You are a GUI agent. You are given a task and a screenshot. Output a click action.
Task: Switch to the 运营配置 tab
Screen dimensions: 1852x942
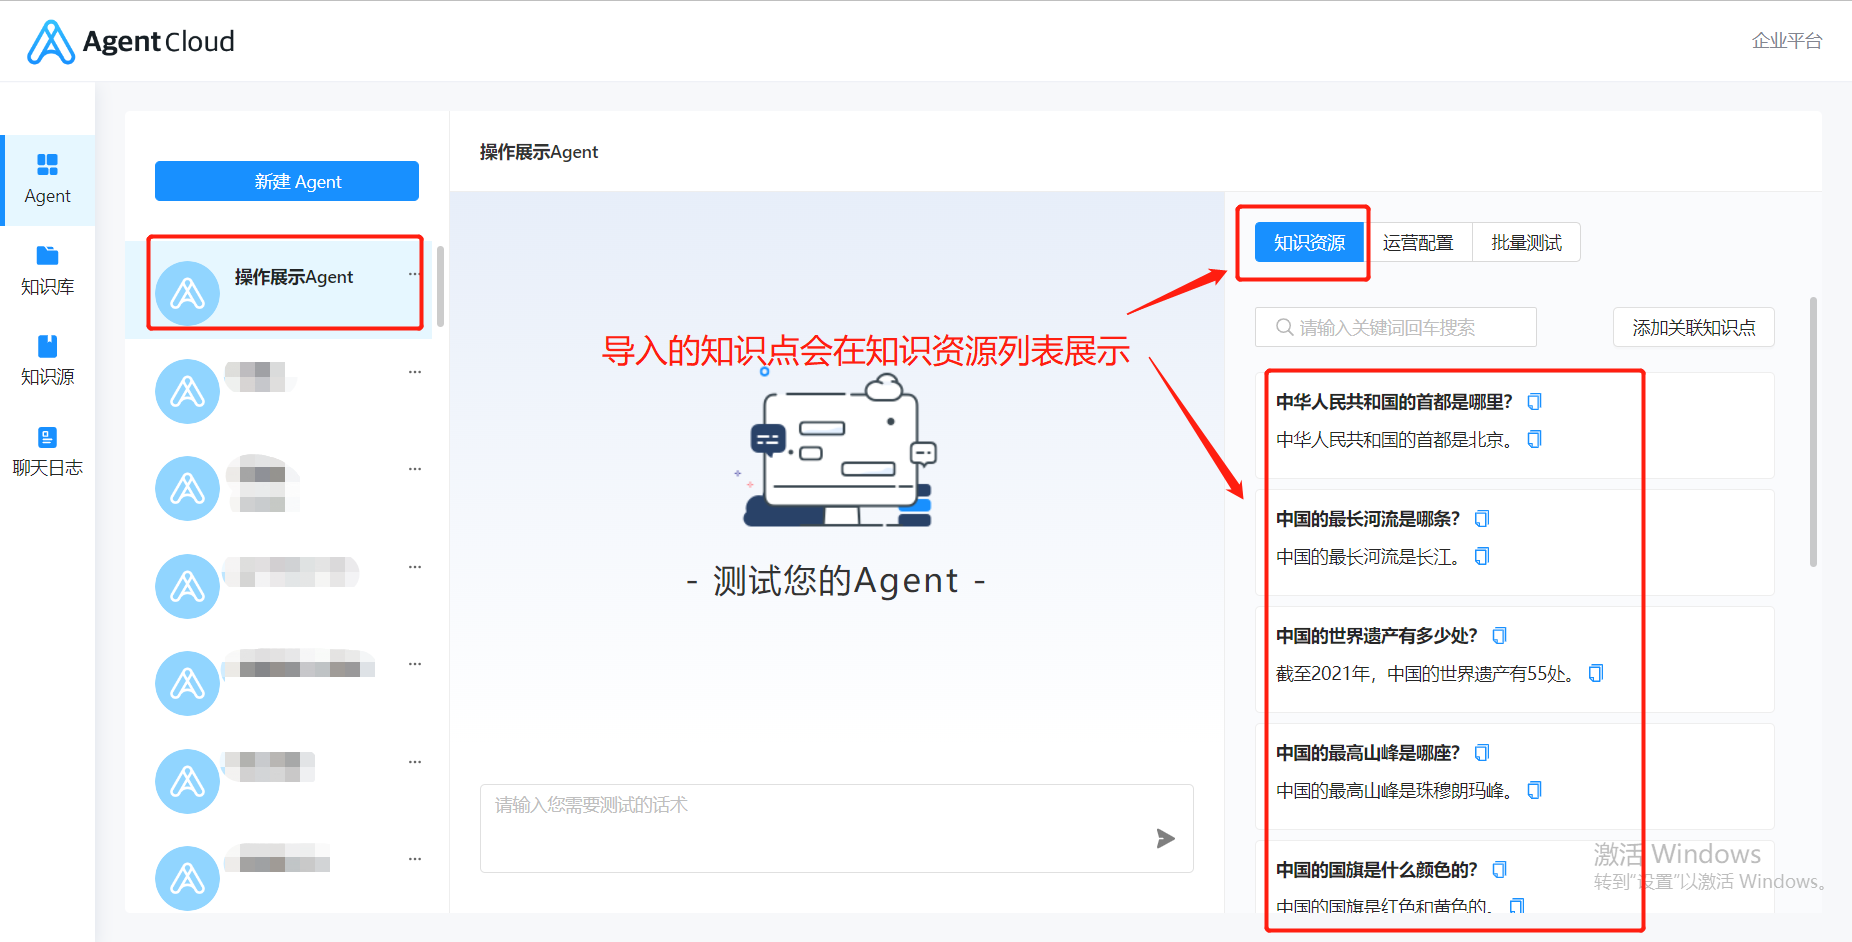click(1418, 243)
